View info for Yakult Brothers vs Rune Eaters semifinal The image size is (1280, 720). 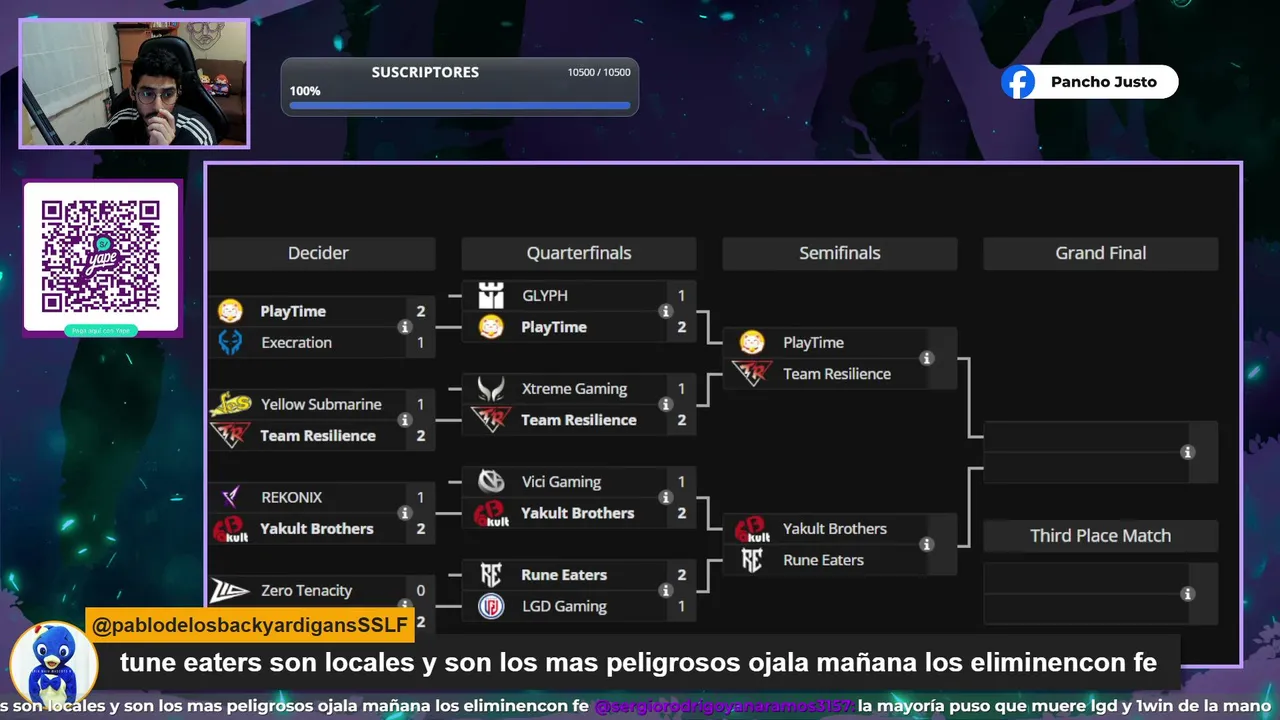[927, 544]
